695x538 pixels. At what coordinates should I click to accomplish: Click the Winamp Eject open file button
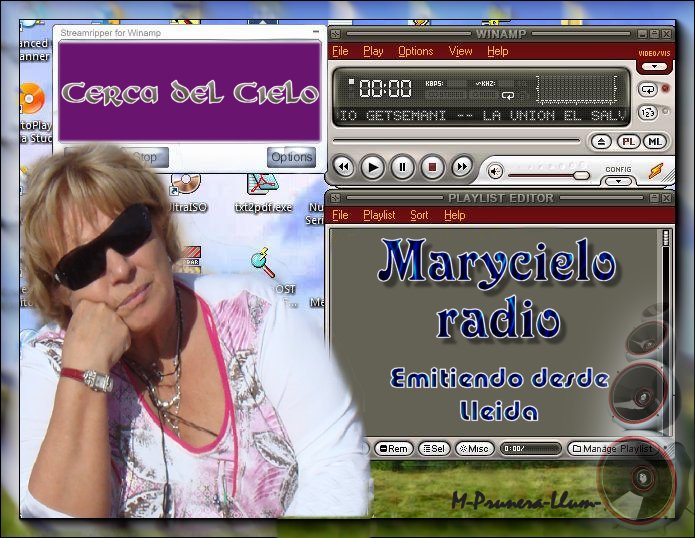[601, 142]
